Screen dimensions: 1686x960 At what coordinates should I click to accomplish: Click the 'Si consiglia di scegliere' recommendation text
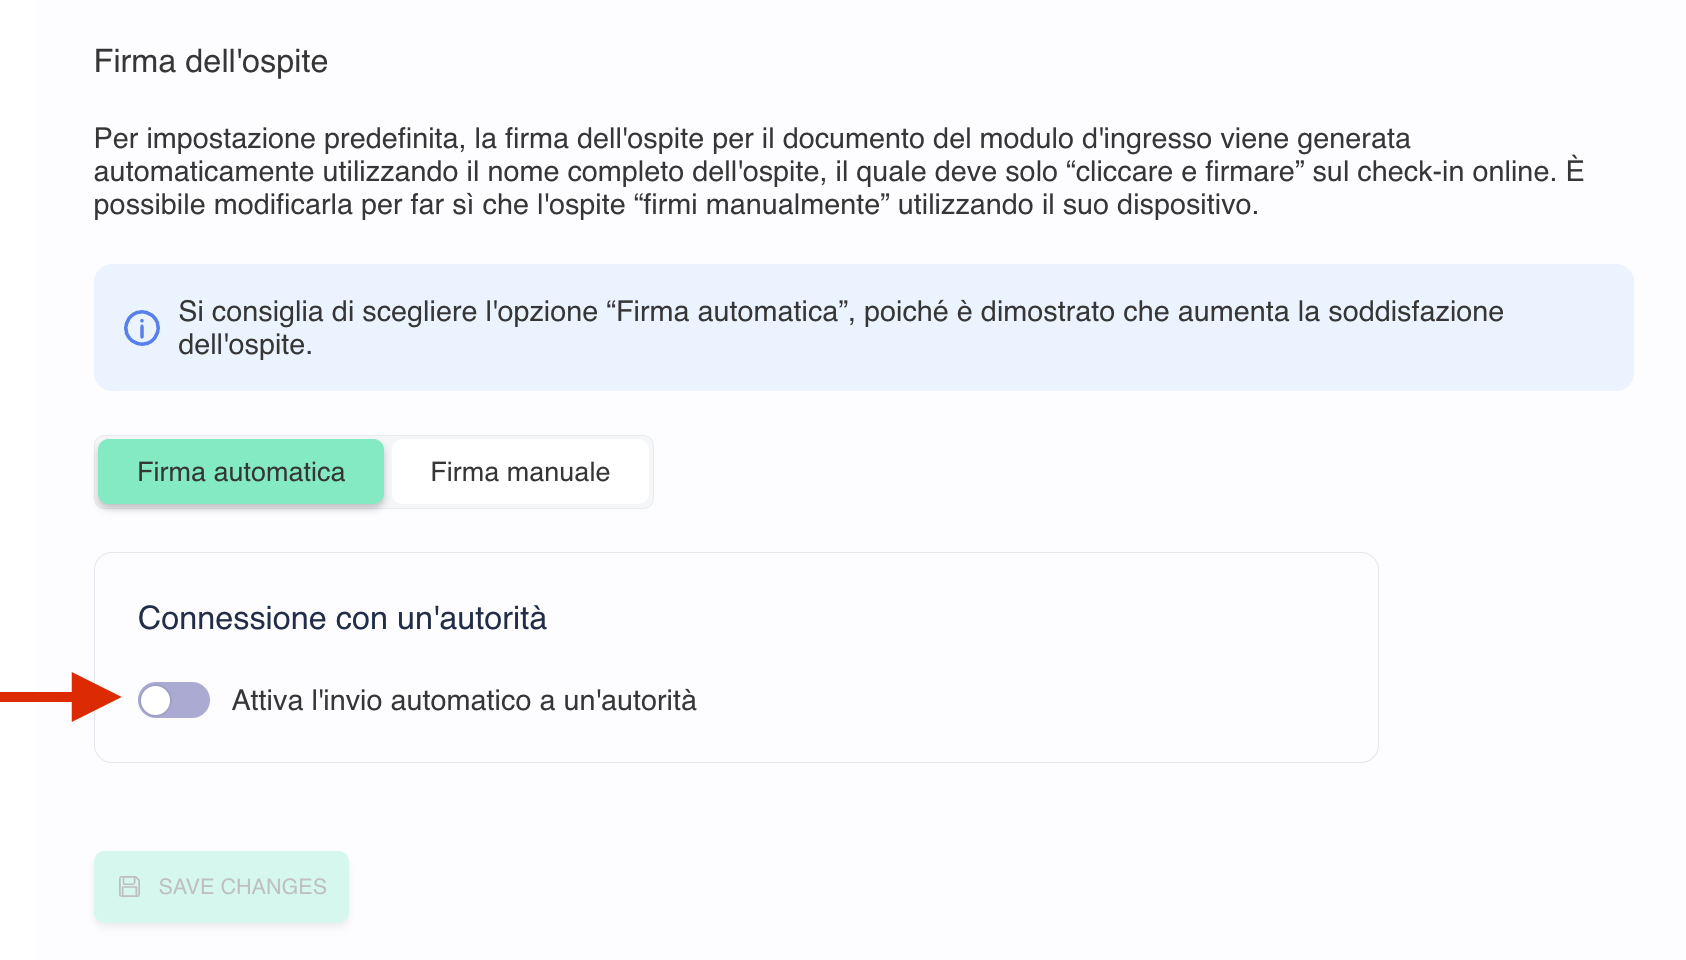(840, 327)
